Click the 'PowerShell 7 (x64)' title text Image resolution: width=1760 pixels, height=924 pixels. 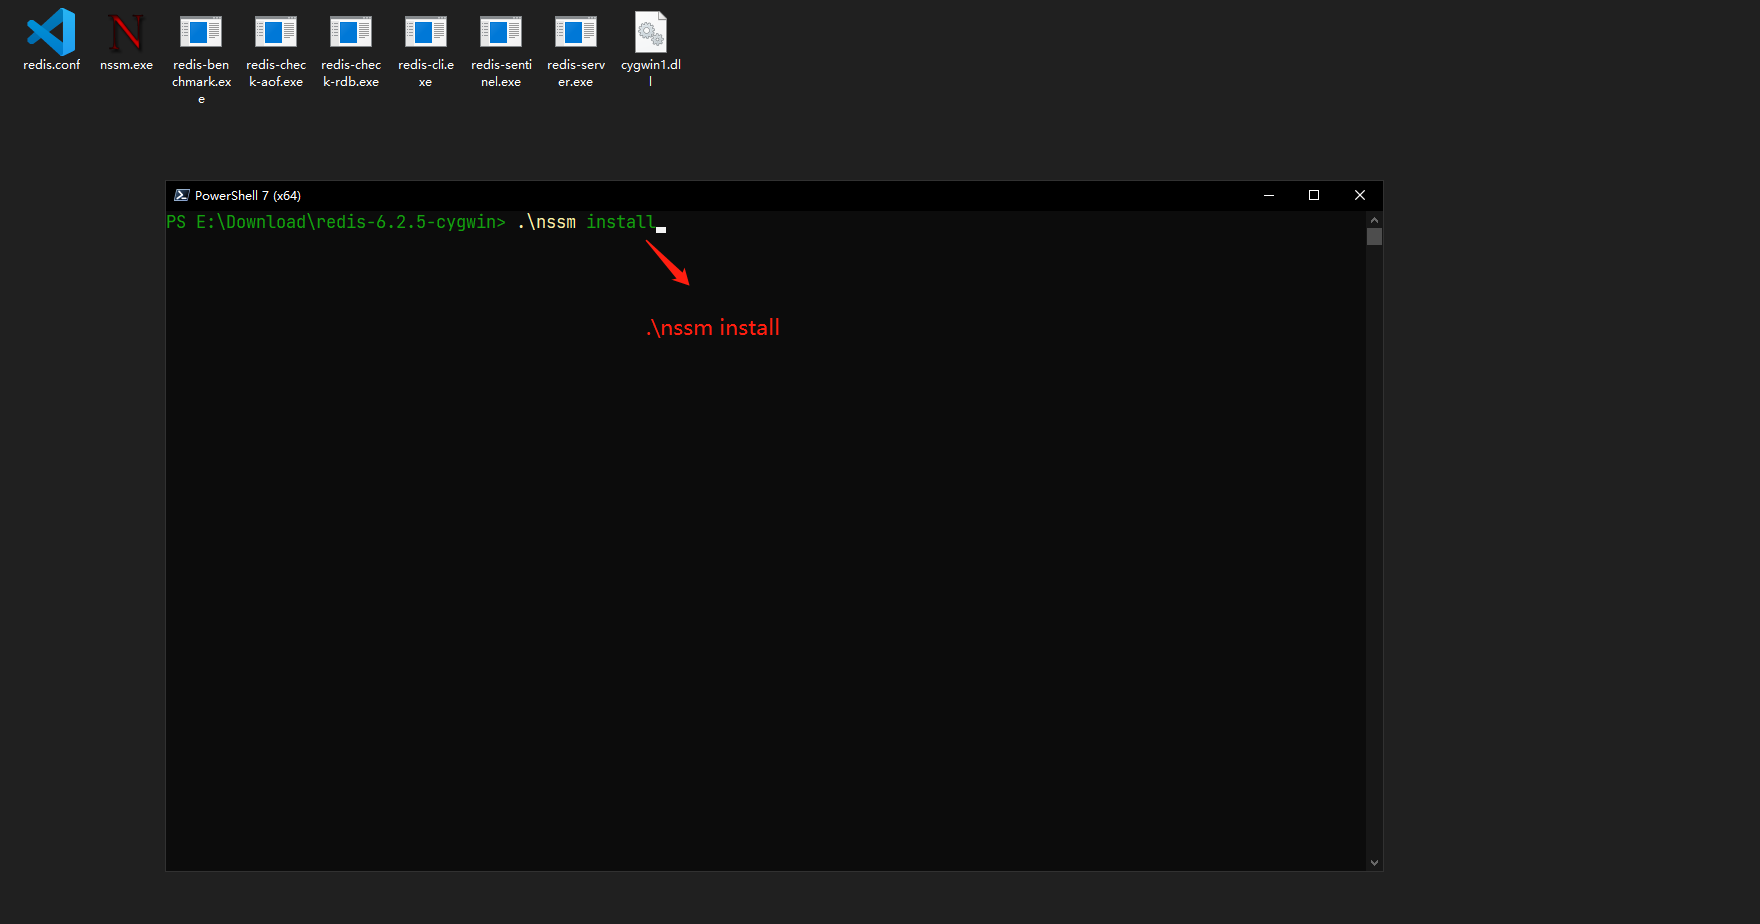tap(248, 196)
